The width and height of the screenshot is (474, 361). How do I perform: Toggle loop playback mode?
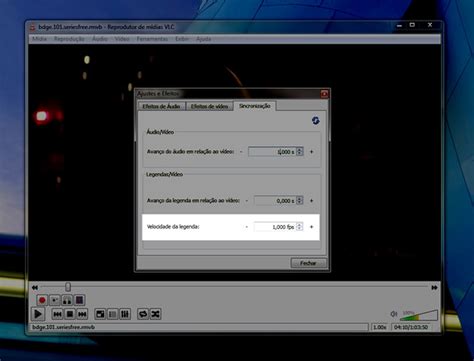point(143,314)
